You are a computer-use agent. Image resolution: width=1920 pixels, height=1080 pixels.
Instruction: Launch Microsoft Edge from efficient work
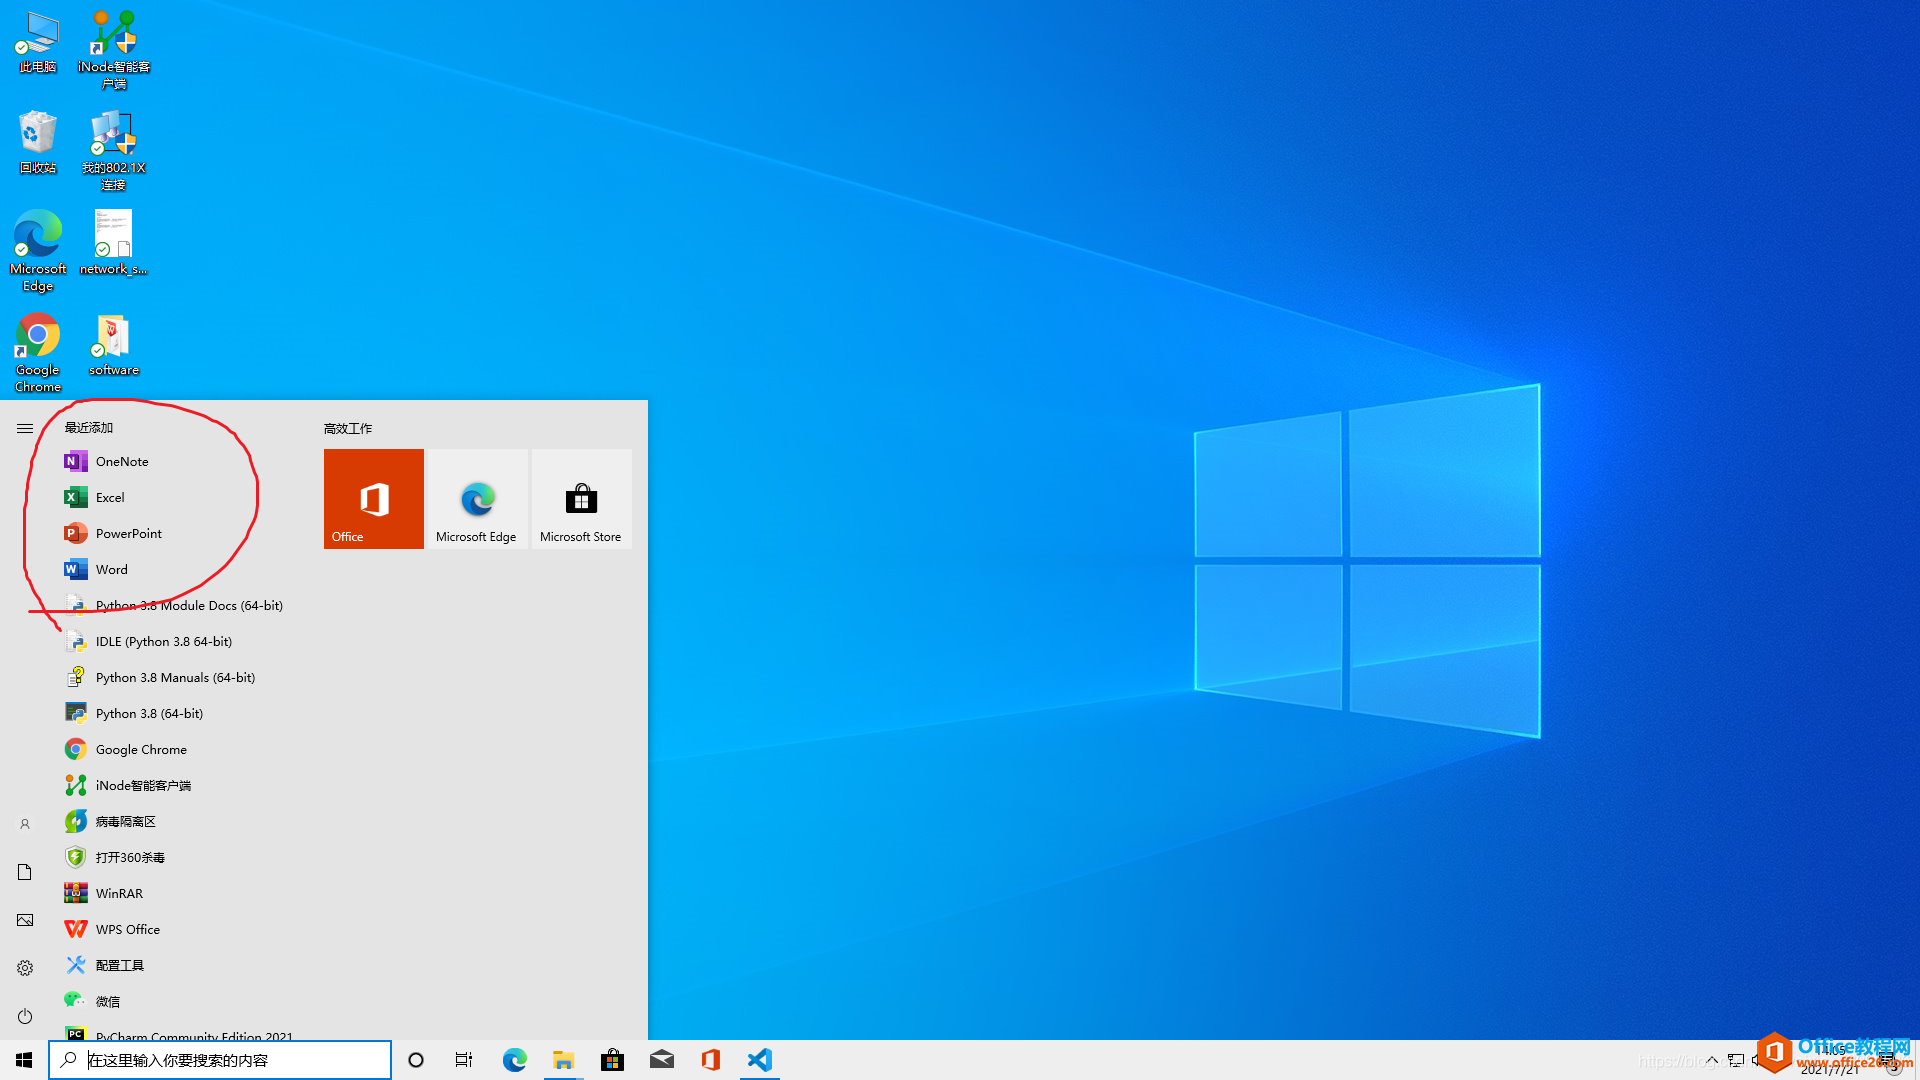476,498
